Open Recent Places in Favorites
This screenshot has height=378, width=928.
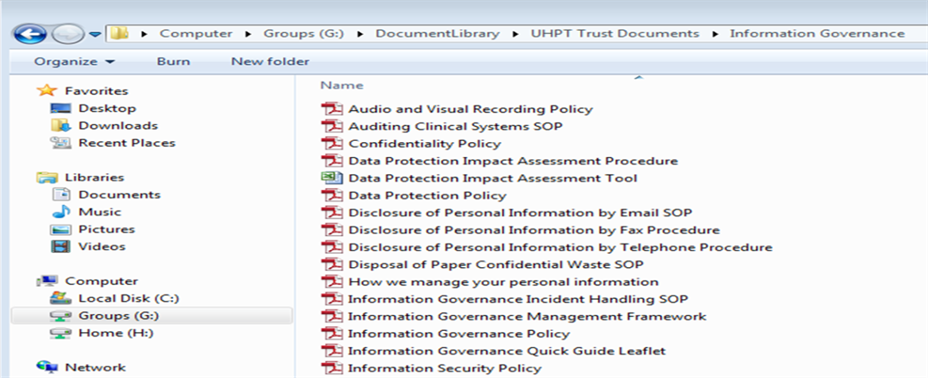pos(127,143)
